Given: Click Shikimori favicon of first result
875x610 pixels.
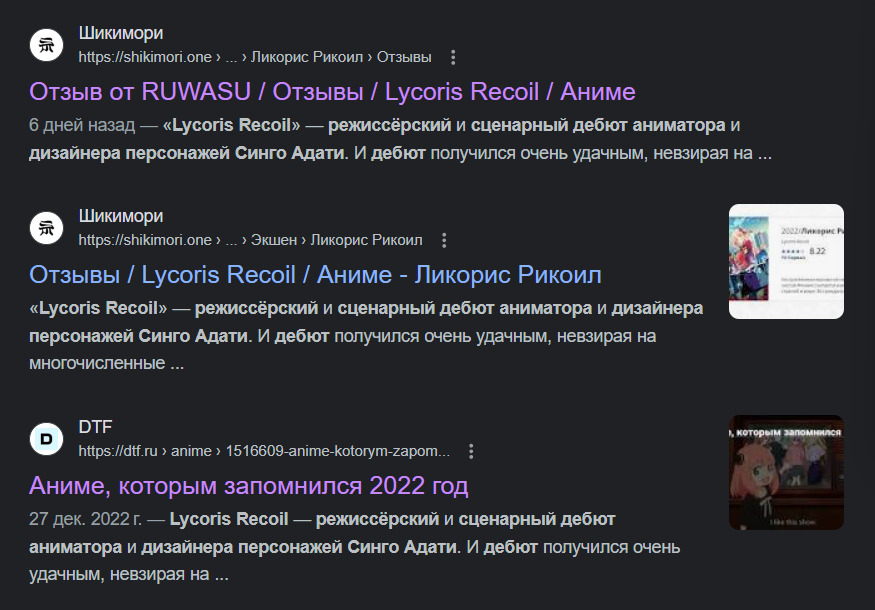Looking at the screenshot, I should point(46,45).
